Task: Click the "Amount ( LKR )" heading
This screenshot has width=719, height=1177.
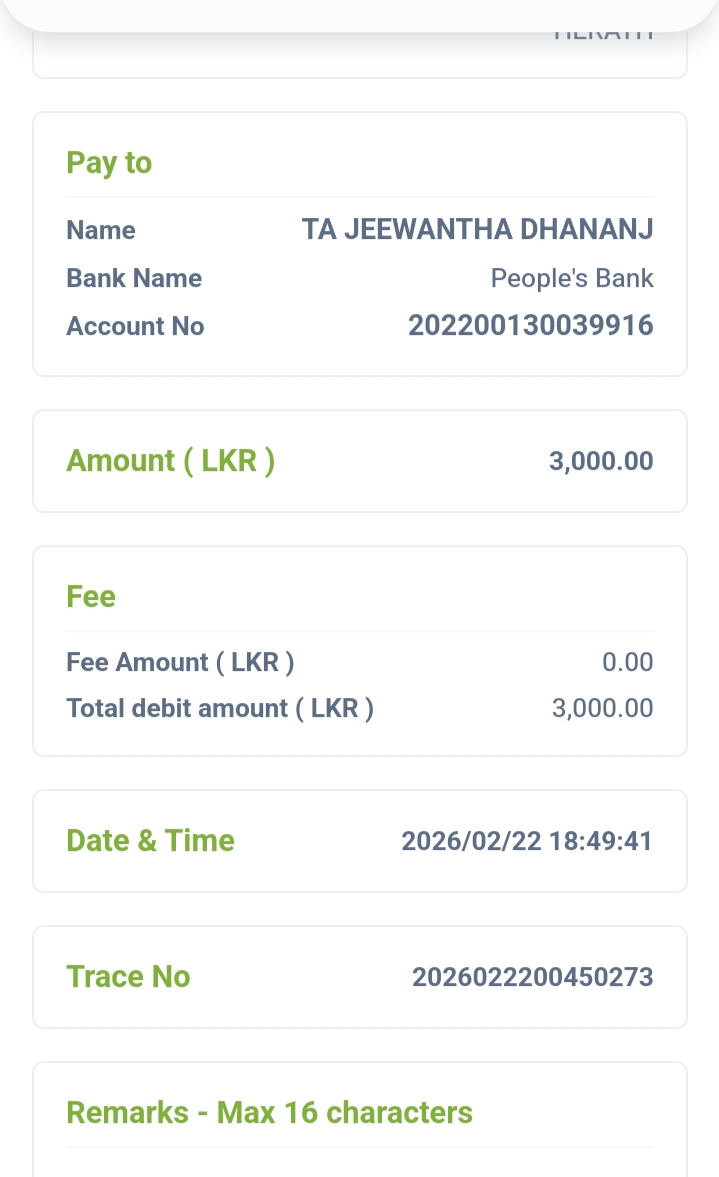Action: [x=170, y=461]
